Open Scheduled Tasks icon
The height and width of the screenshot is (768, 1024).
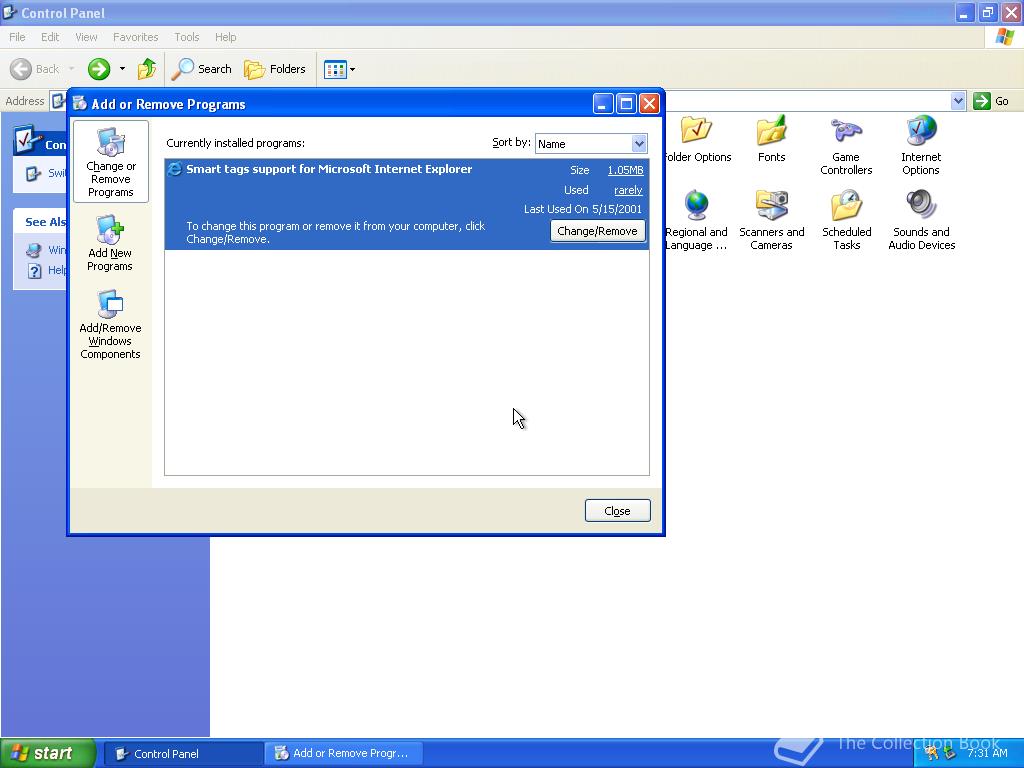[846, 221]
